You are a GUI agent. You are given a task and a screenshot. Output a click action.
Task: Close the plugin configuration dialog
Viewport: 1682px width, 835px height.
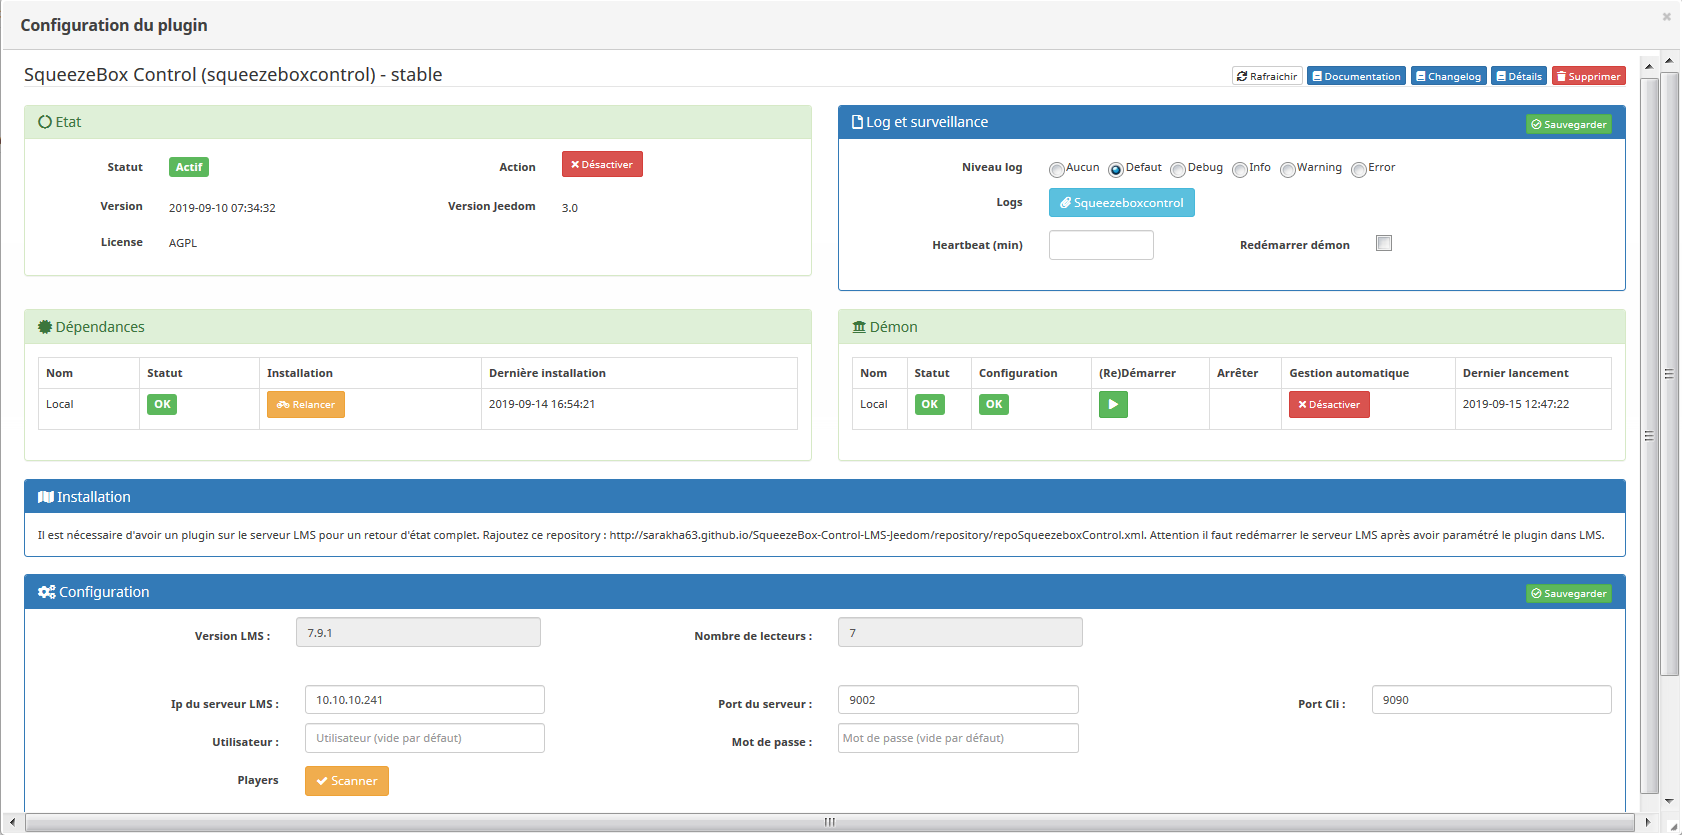[1667, 16]
